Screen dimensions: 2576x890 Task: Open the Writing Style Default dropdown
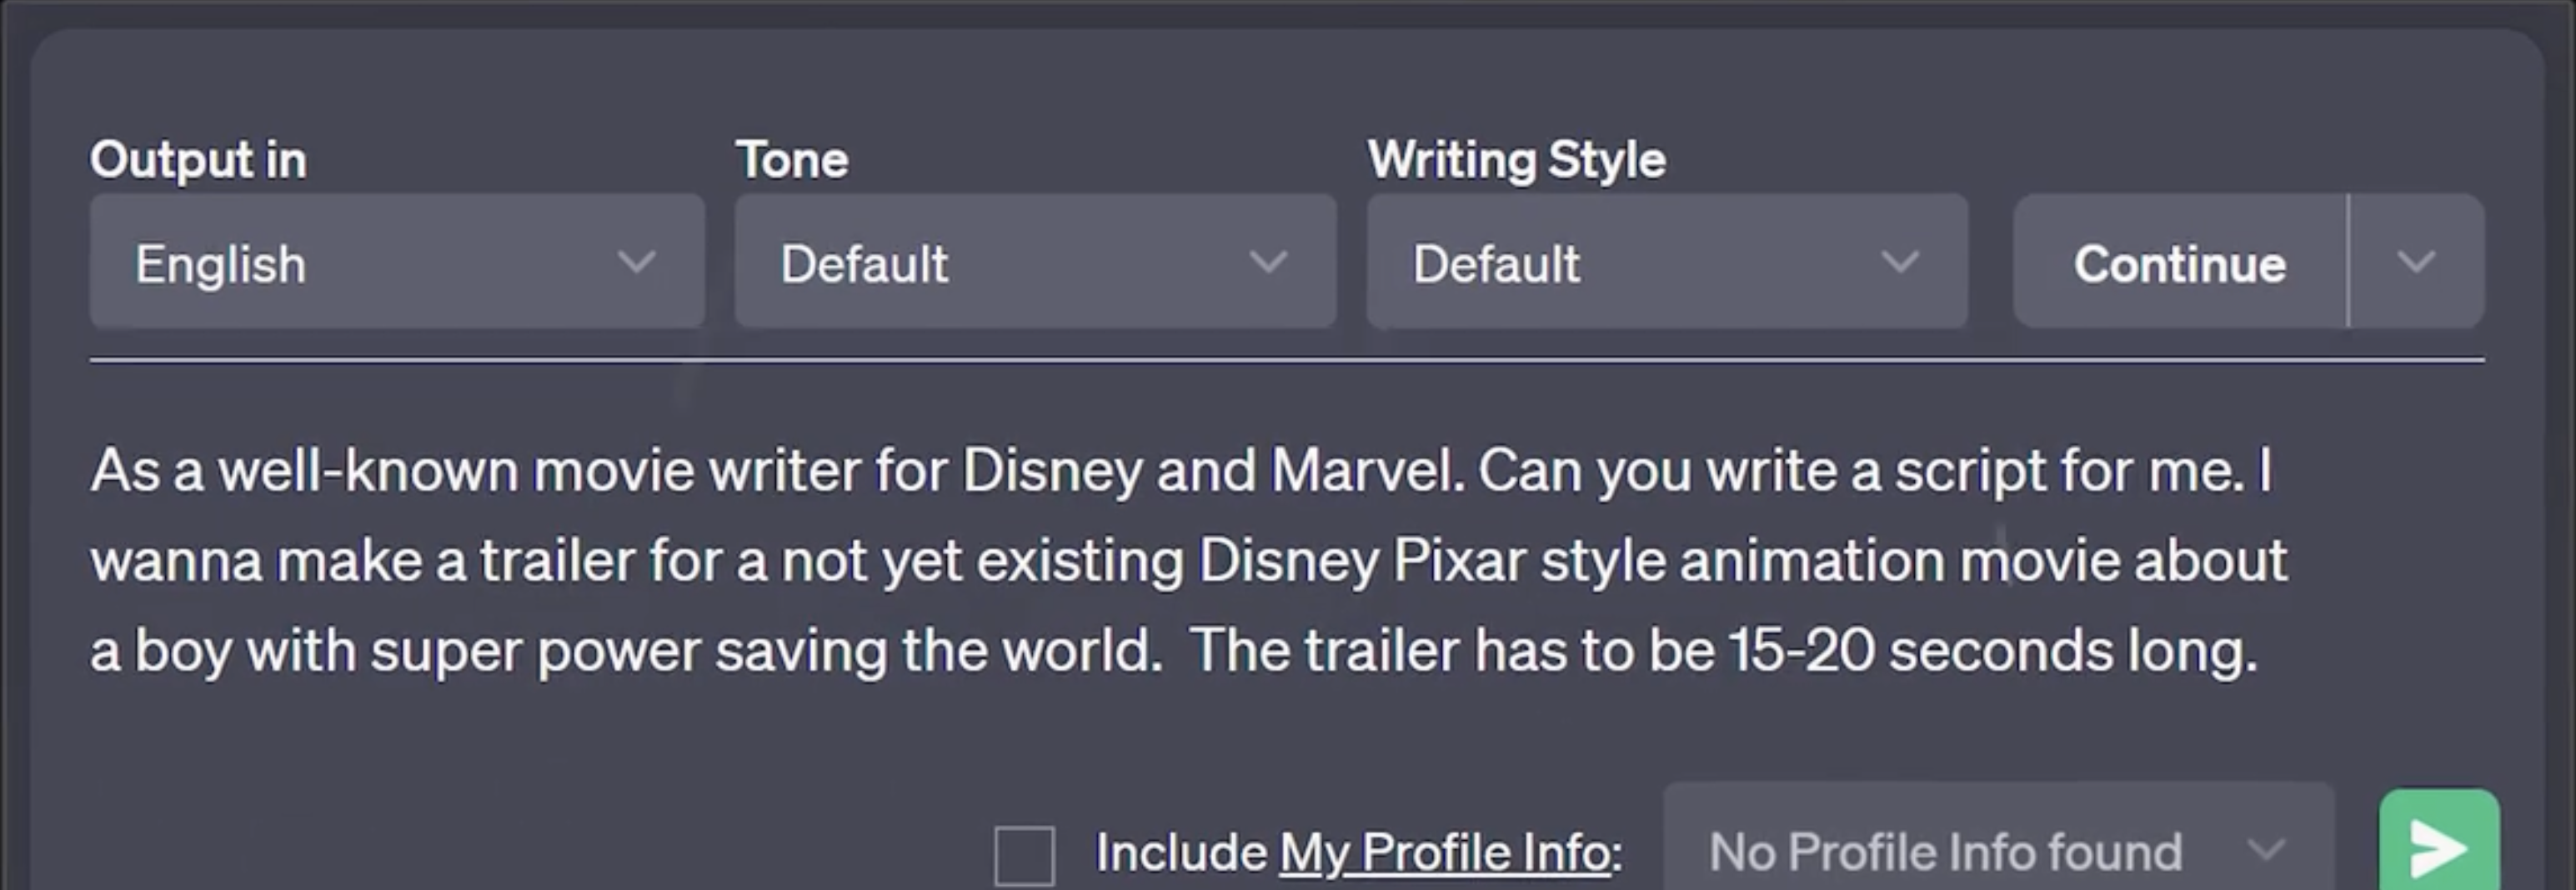click(1667, 262)
